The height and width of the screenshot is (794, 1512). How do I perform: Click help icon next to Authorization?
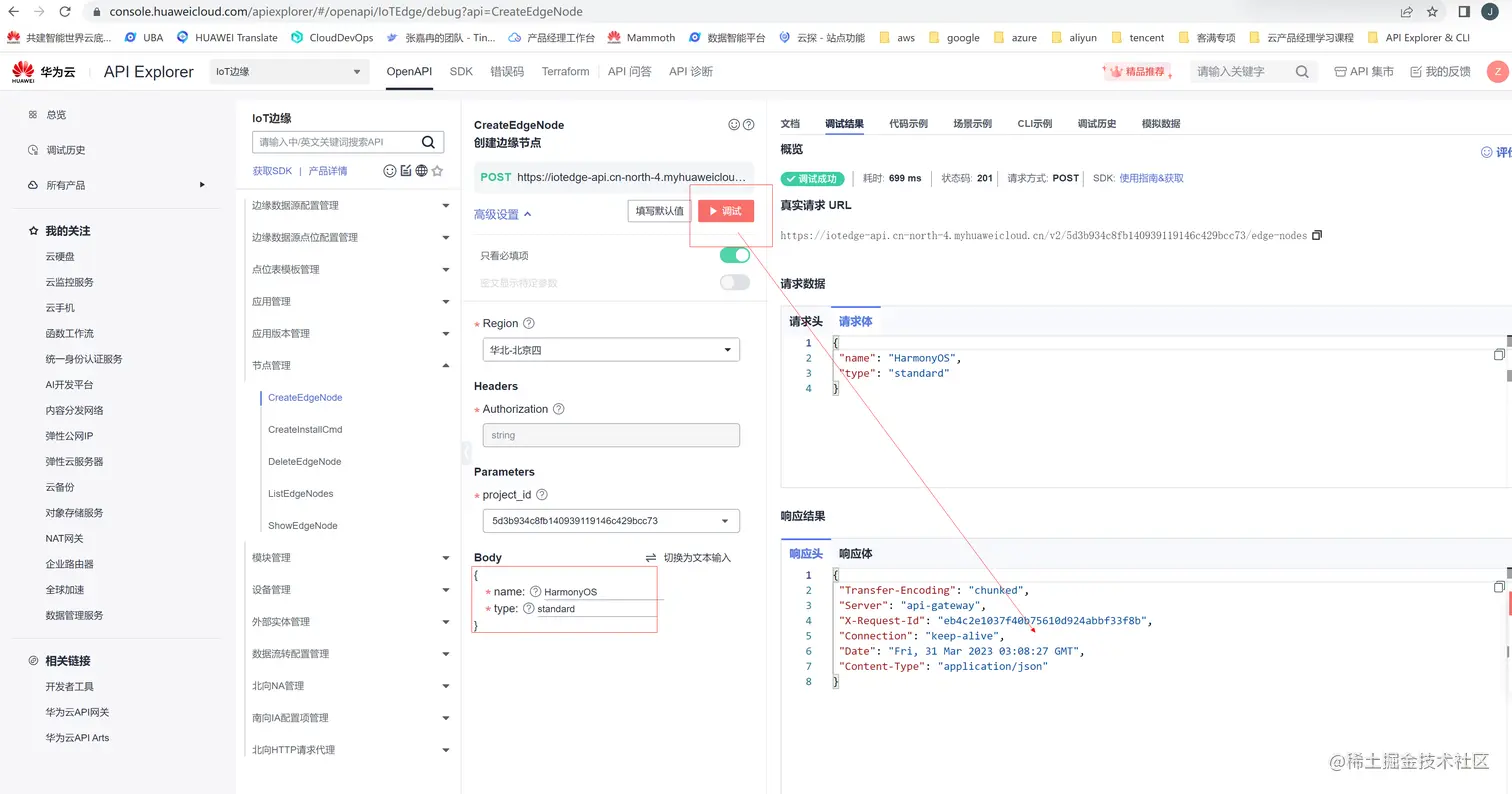pyautogui.click(x=559, y=409)
